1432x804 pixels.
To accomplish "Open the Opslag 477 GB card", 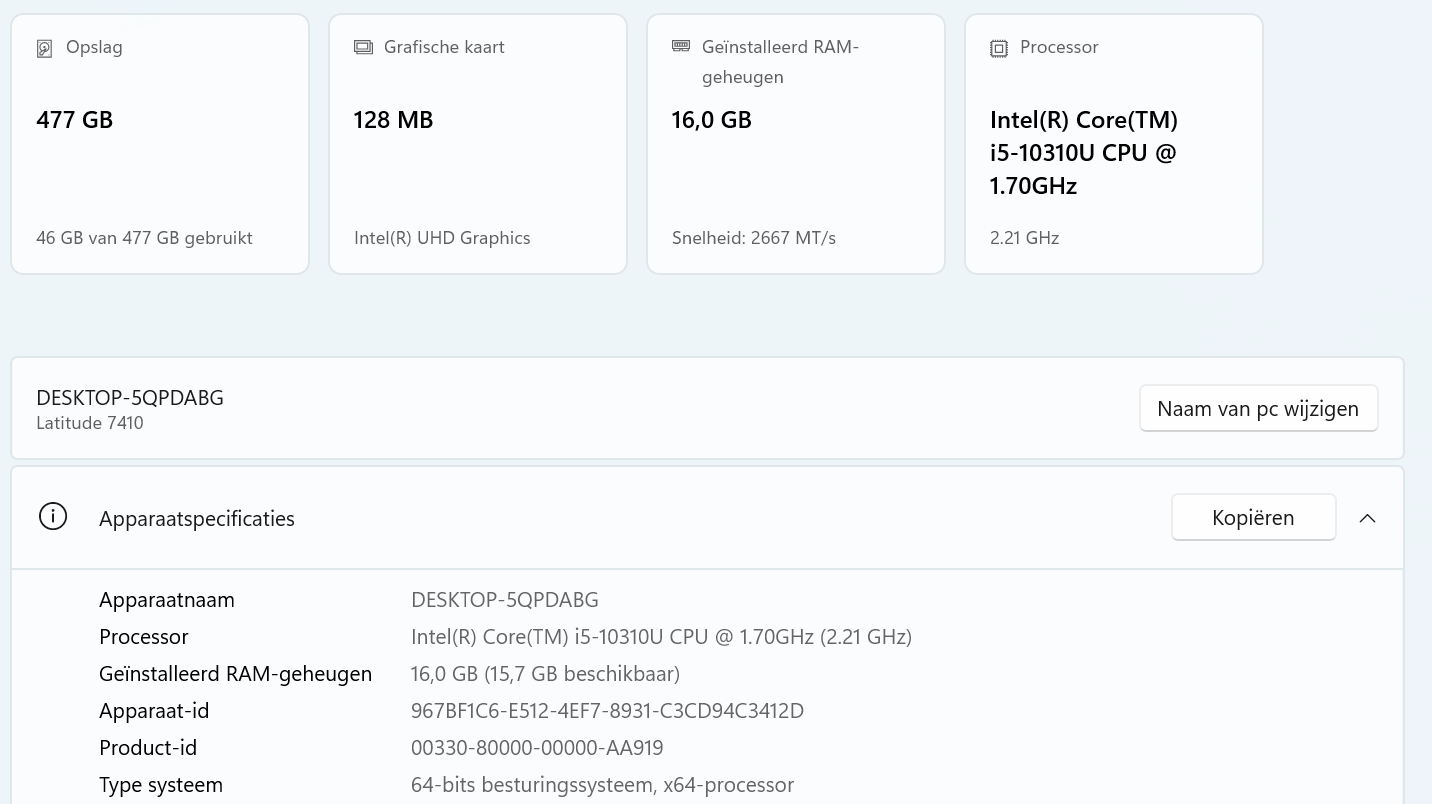I will tap(160, 144).
